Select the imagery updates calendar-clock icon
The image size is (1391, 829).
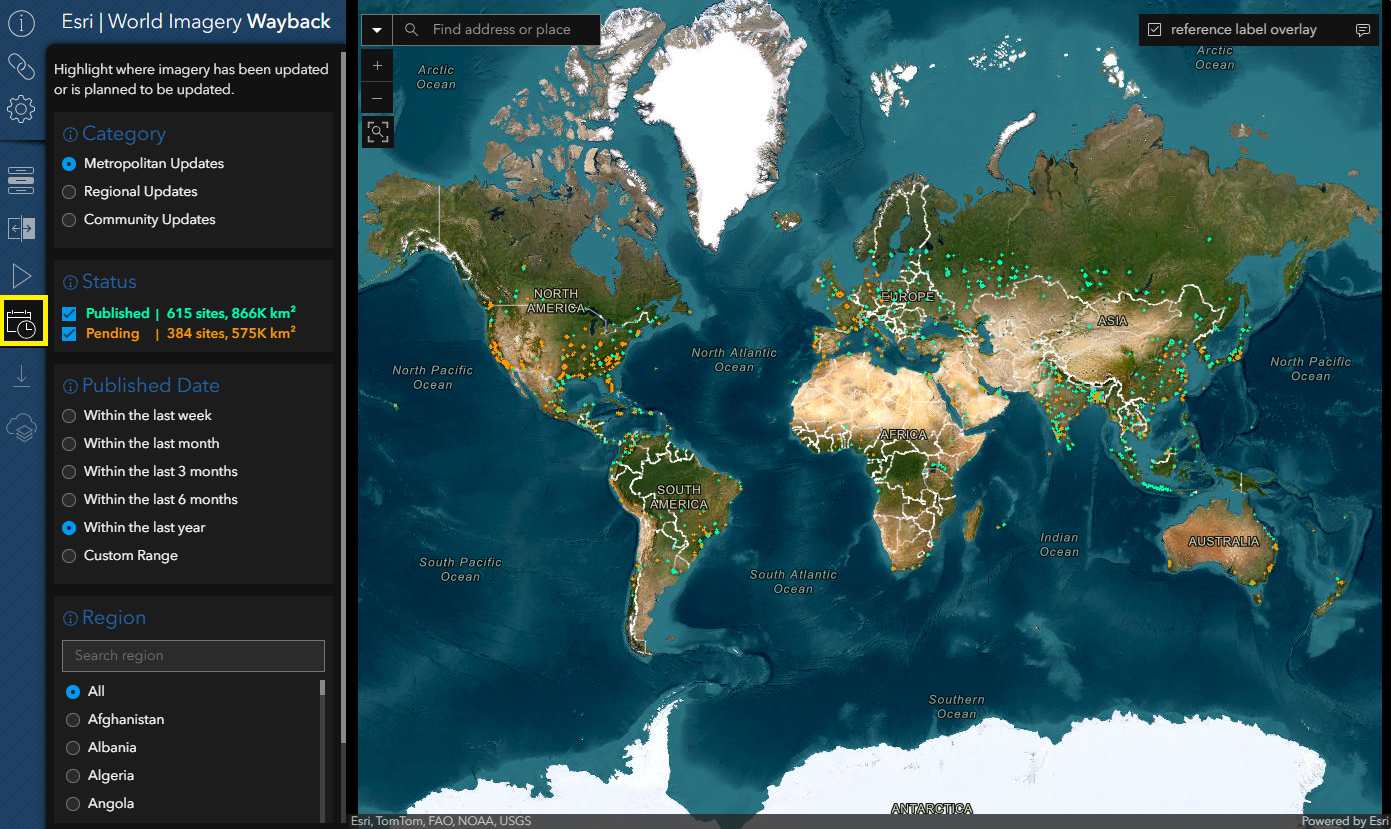[21, 323]
